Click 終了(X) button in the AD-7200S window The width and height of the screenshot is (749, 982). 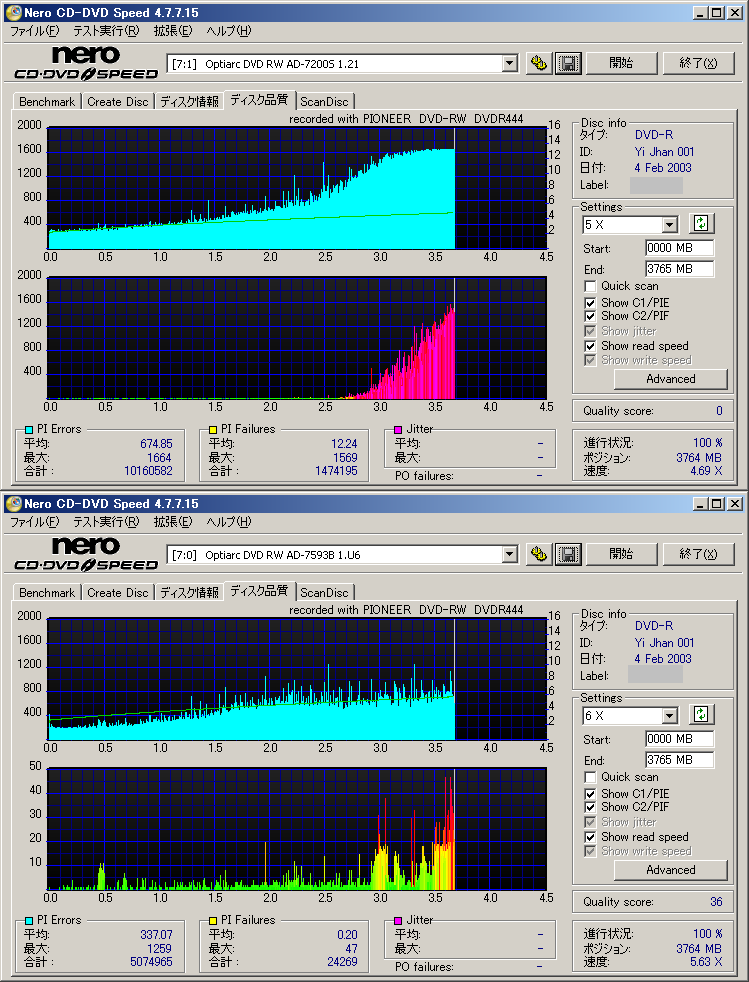[698, 63]
